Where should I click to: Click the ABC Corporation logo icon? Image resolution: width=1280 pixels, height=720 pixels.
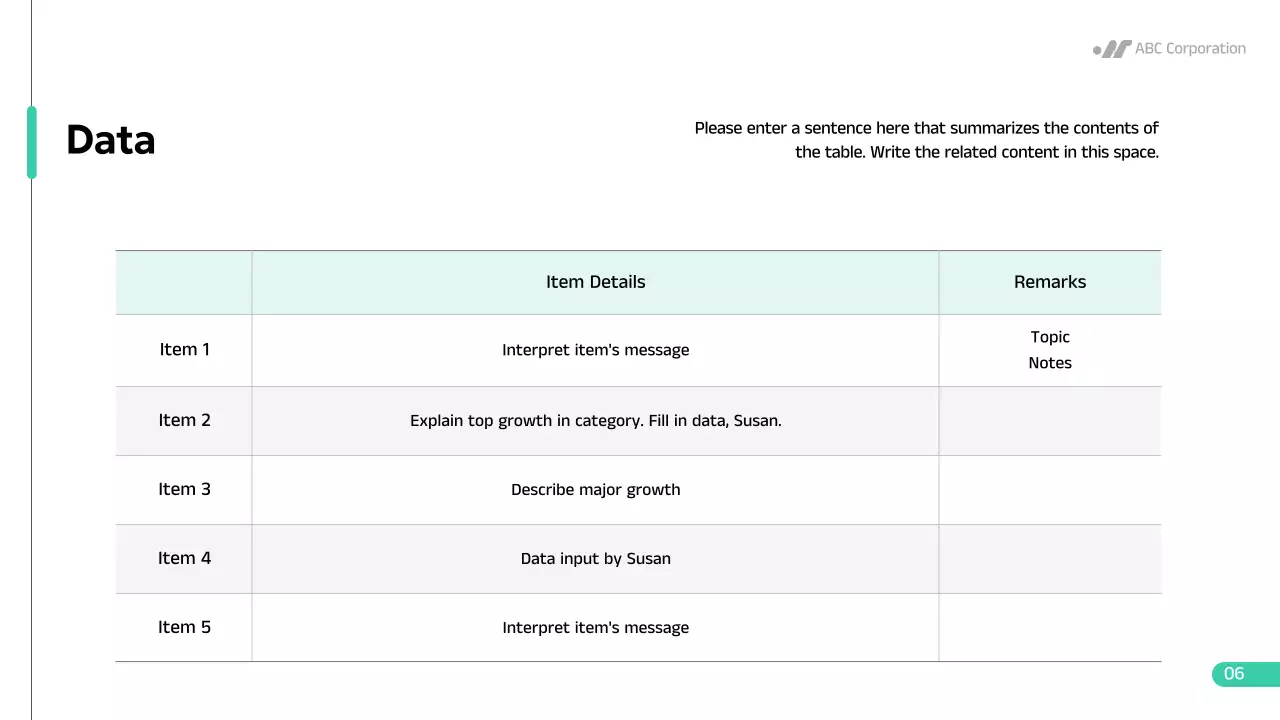point(1112,49)
